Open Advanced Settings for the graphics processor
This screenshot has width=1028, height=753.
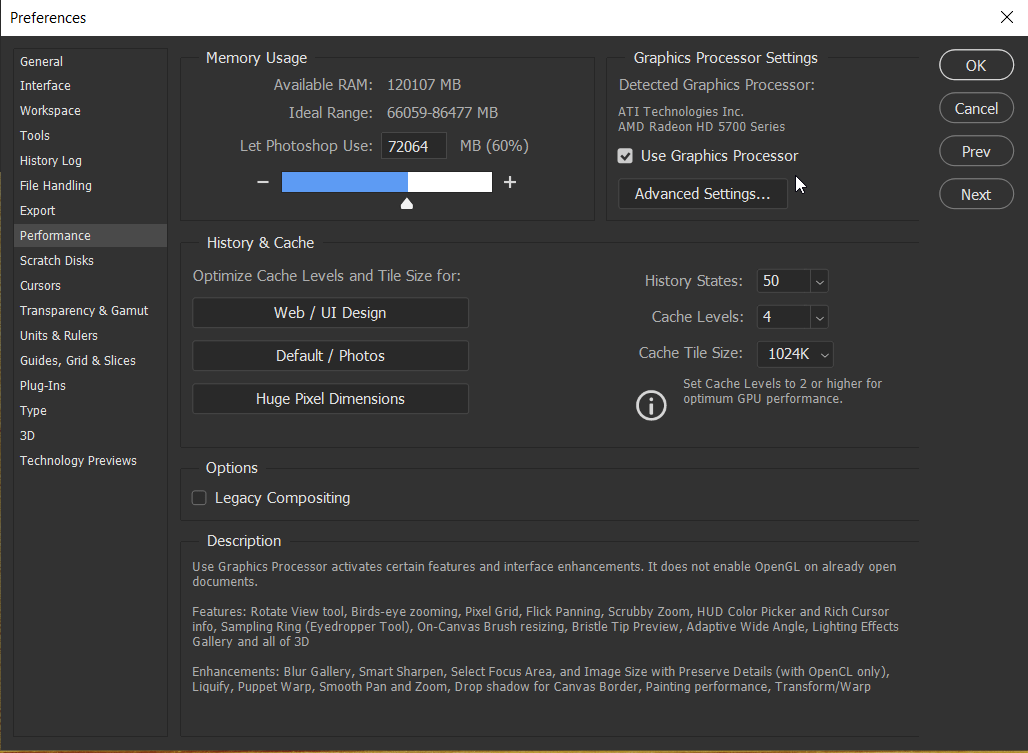click(702, 194)
